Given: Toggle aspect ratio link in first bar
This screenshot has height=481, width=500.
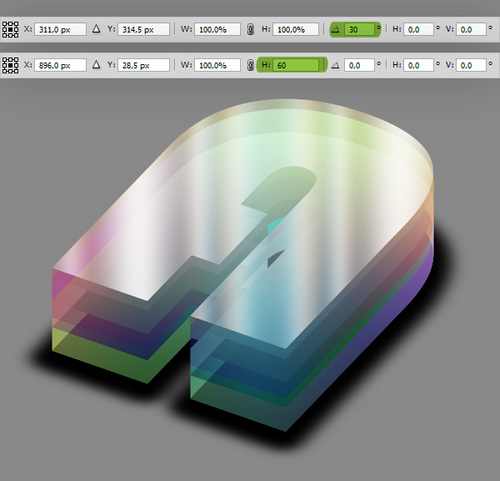Looking at the screenshot, I should (250, 29).
